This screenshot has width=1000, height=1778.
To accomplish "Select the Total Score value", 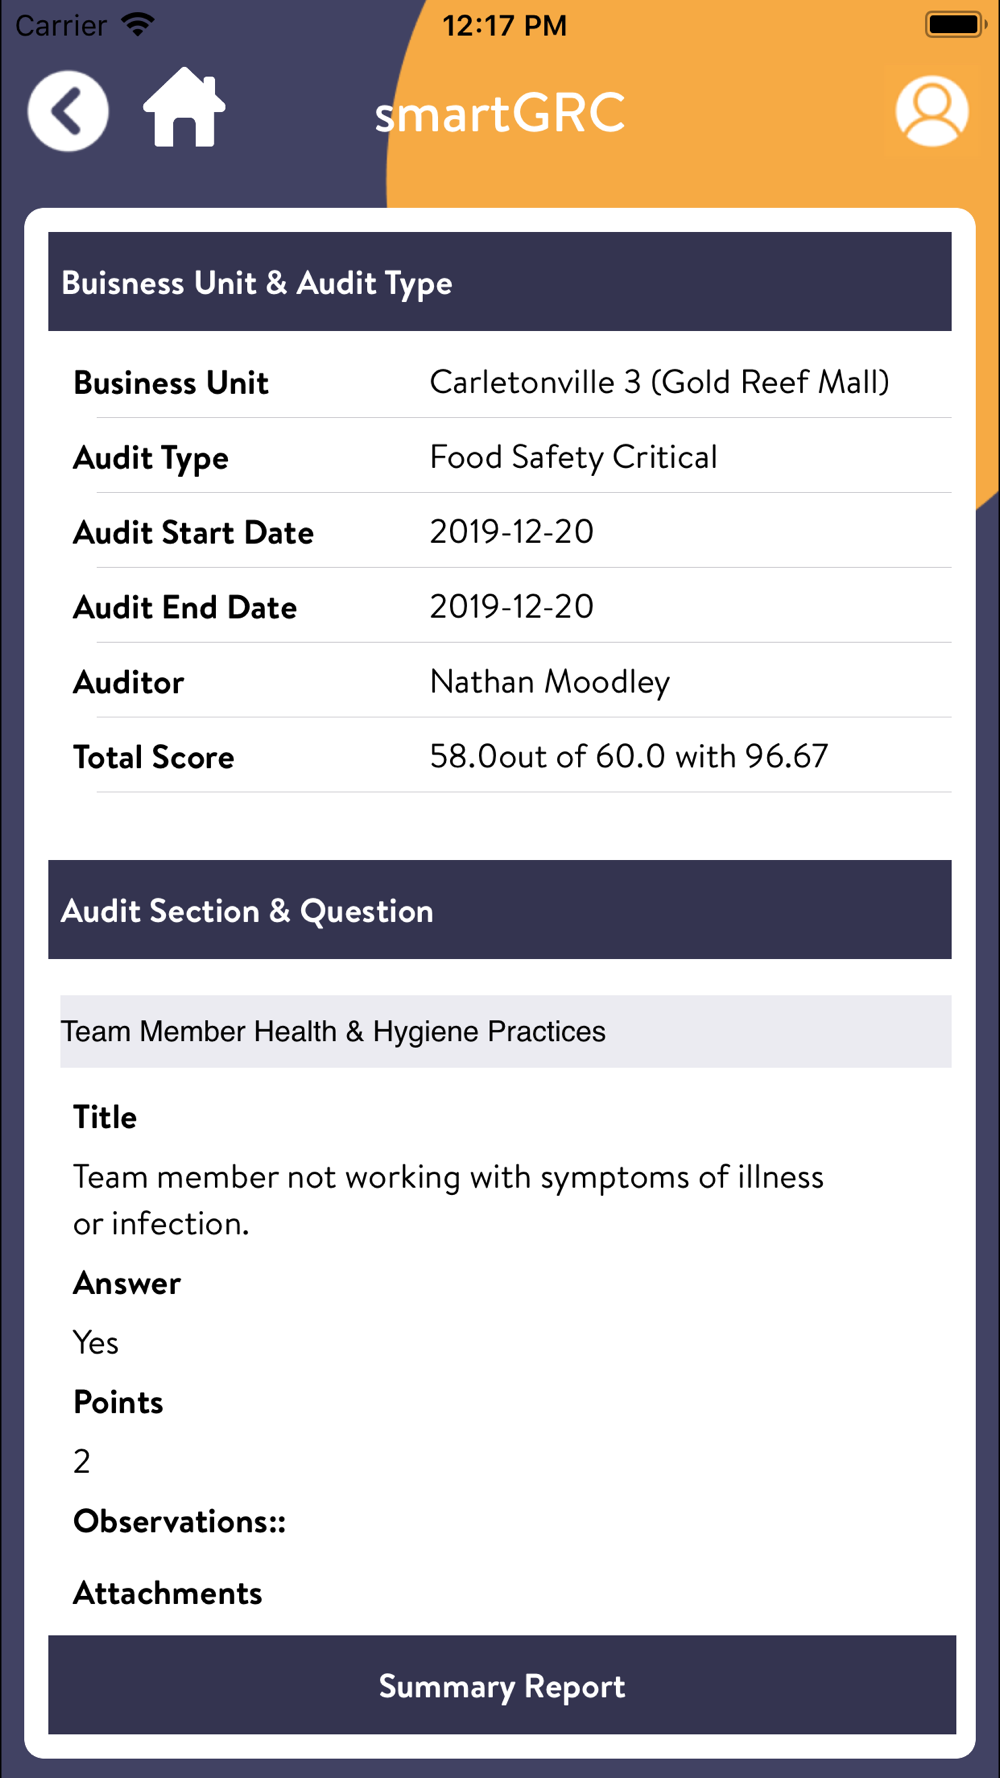I will (629, 756).
